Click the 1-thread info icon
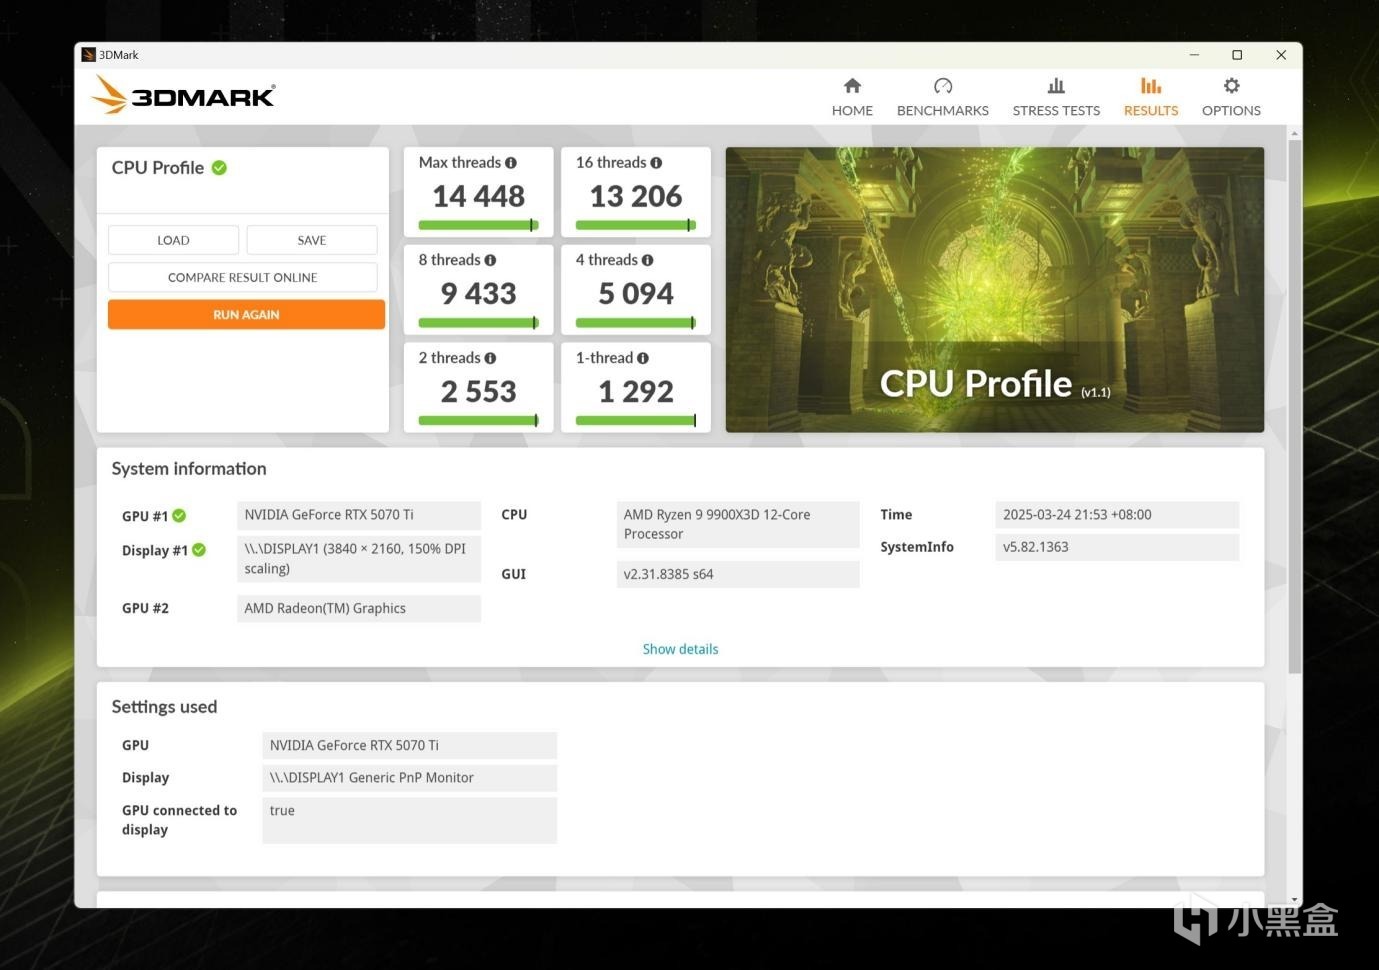Viewport: 1379px width, 970px height. click(643, 358)
